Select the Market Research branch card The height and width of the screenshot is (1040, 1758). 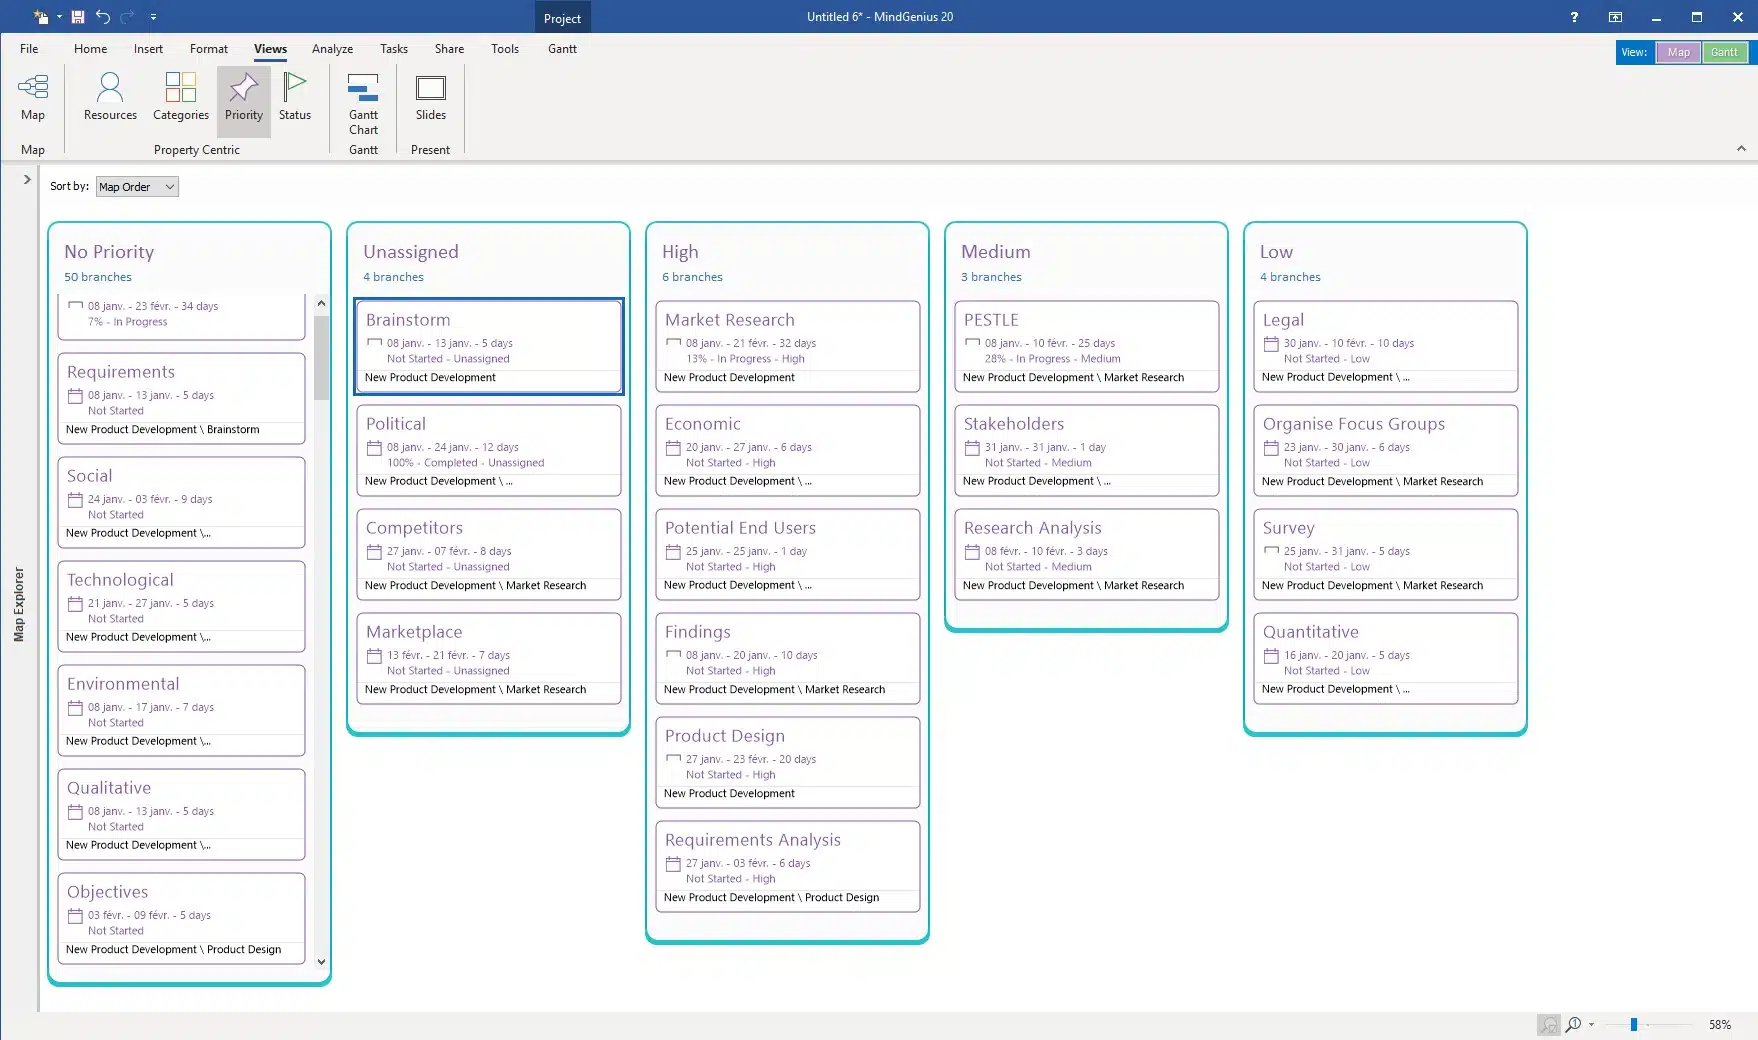(x=787, y=345)
